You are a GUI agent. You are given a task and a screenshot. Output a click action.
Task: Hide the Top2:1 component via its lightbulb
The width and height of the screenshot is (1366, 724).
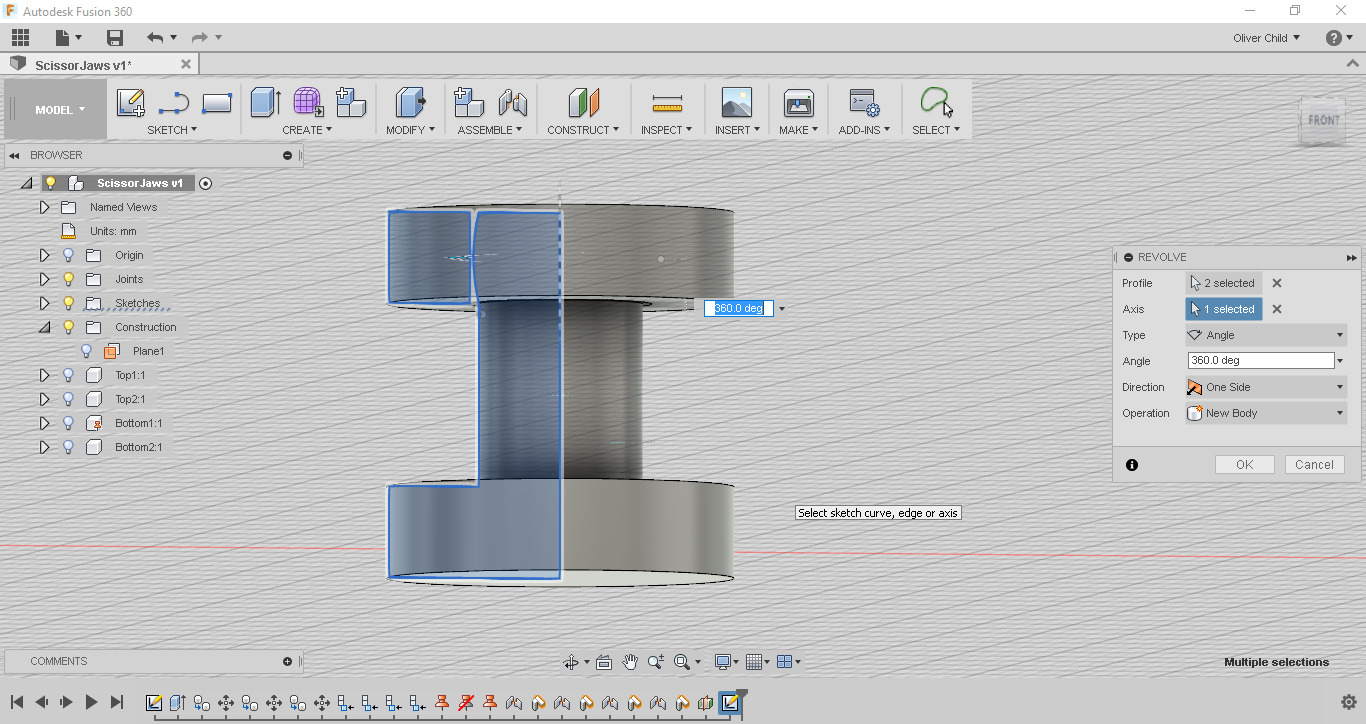[69, 399]
